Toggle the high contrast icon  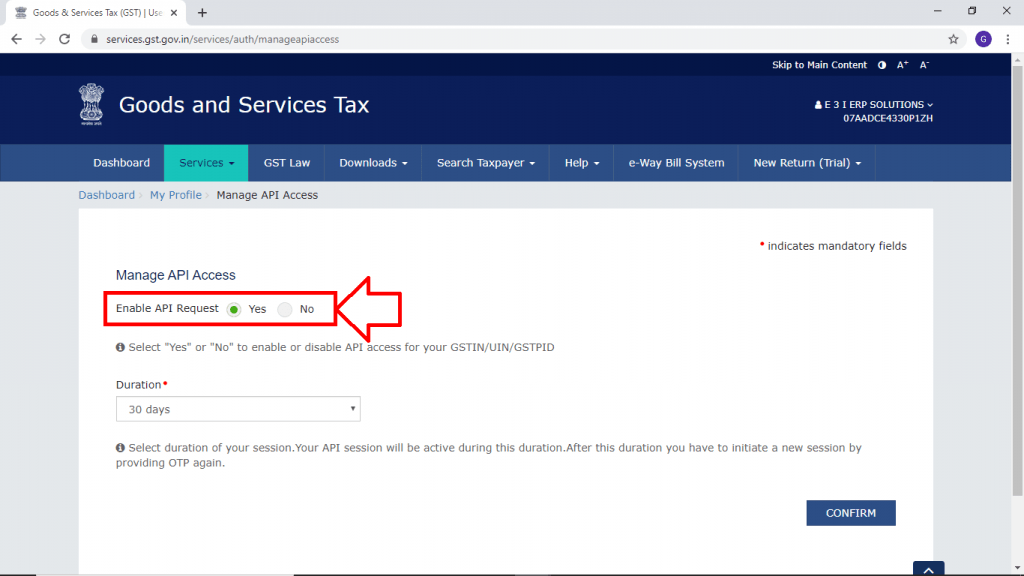point(882,65)
